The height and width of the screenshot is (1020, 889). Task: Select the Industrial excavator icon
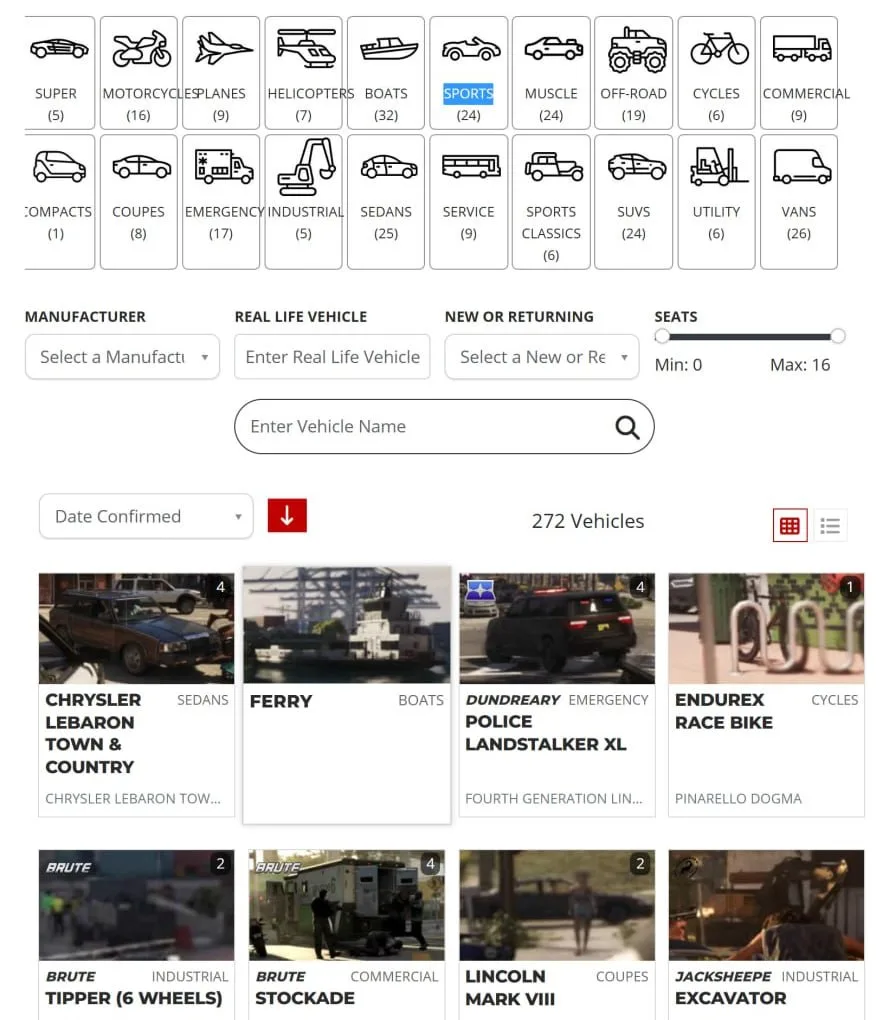(x=306, y=167)
